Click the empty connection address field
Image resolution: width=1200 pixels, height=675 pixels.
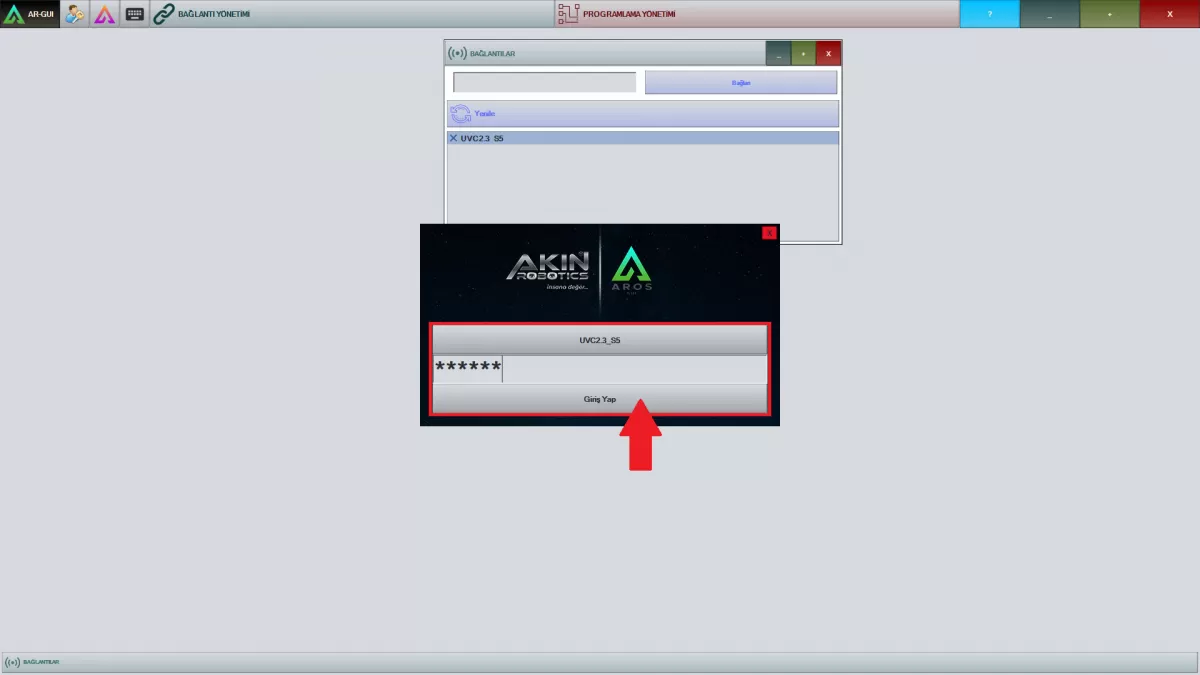click(544, 83)
